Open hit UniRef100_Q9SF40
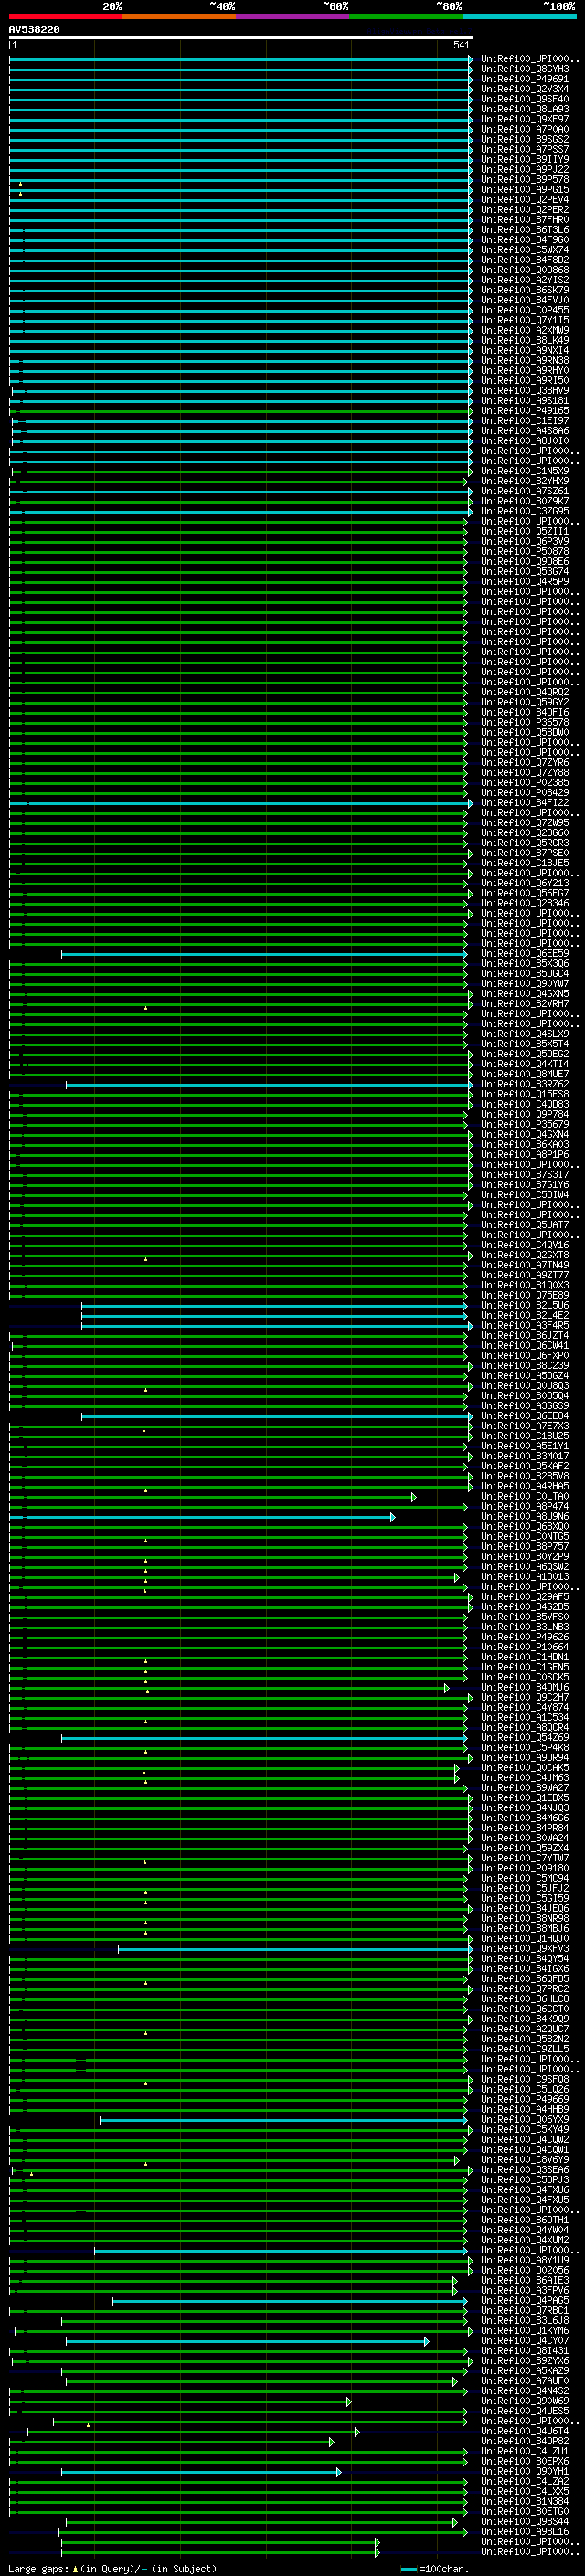Screen dimensions: 585x2576 [x=525, y=99]
